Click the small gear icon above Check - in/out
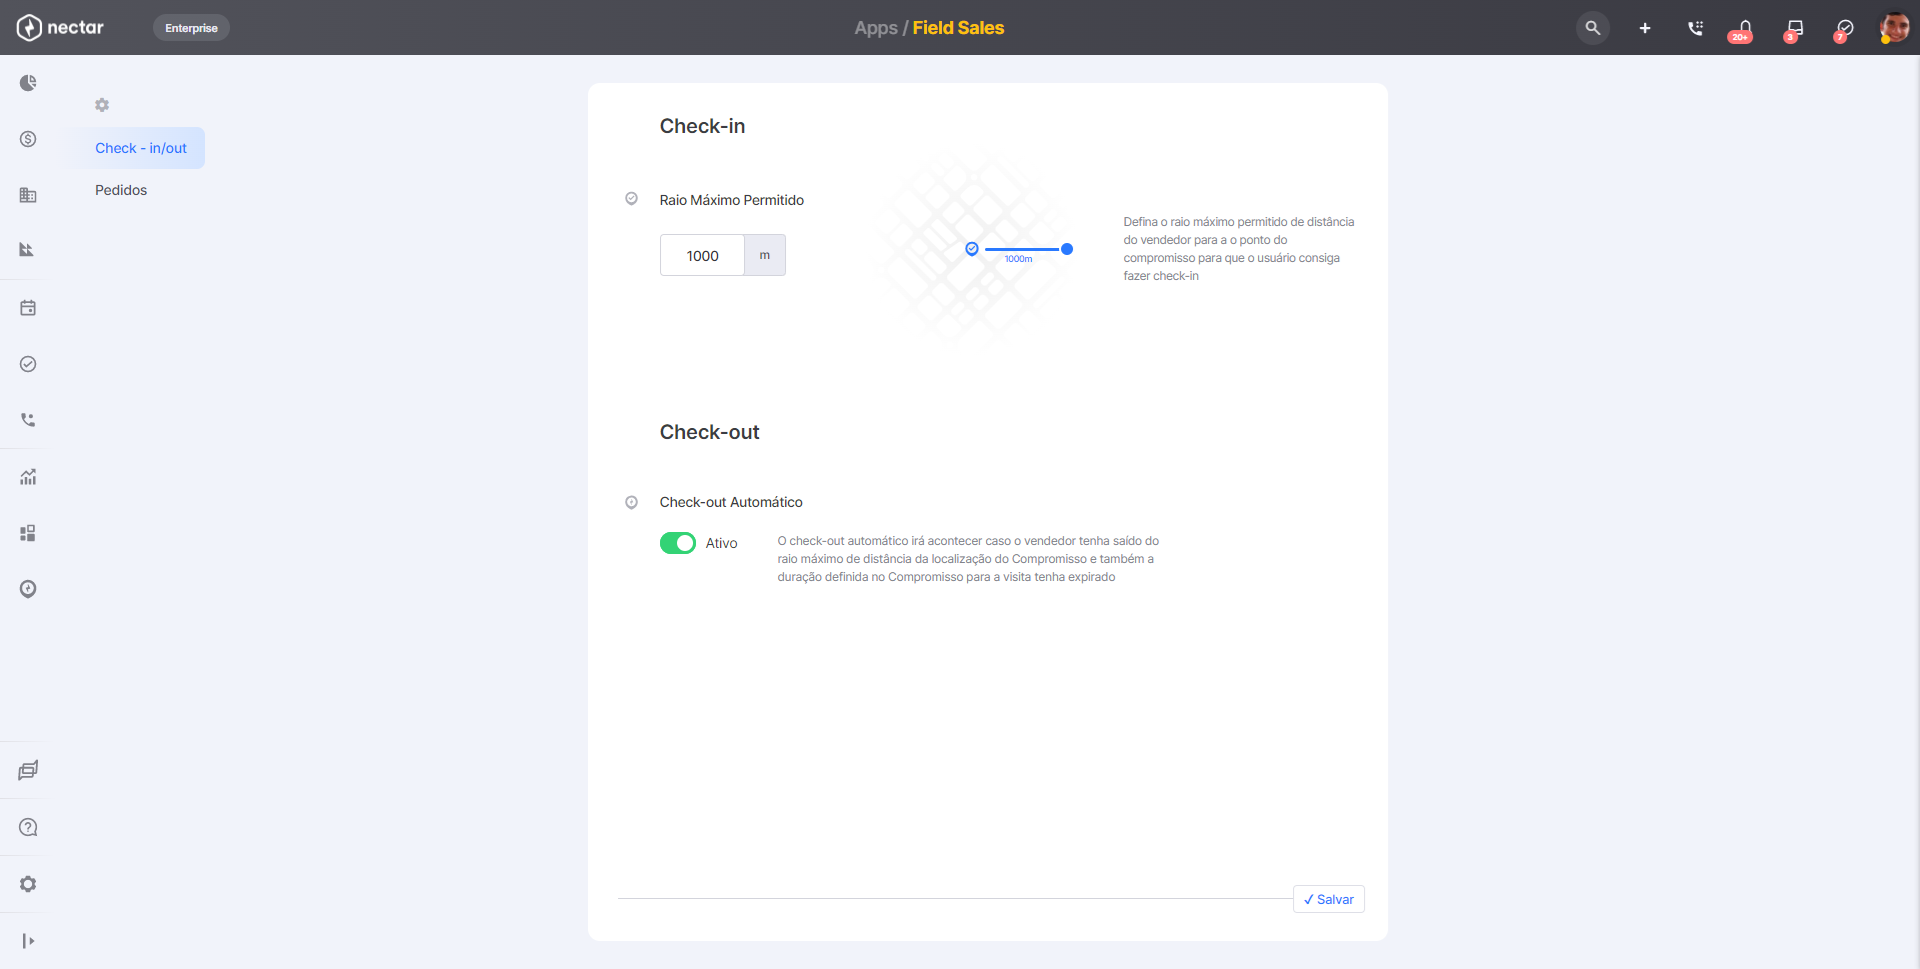This screenshot has height=969, width=1920. coord(102,105)
